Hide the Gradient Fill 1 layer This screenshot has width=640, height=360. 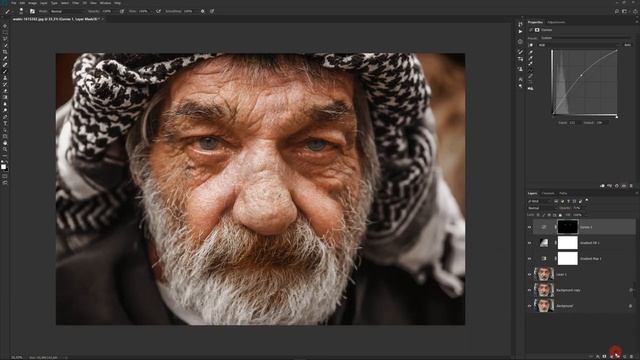click(x=529, y=243)
